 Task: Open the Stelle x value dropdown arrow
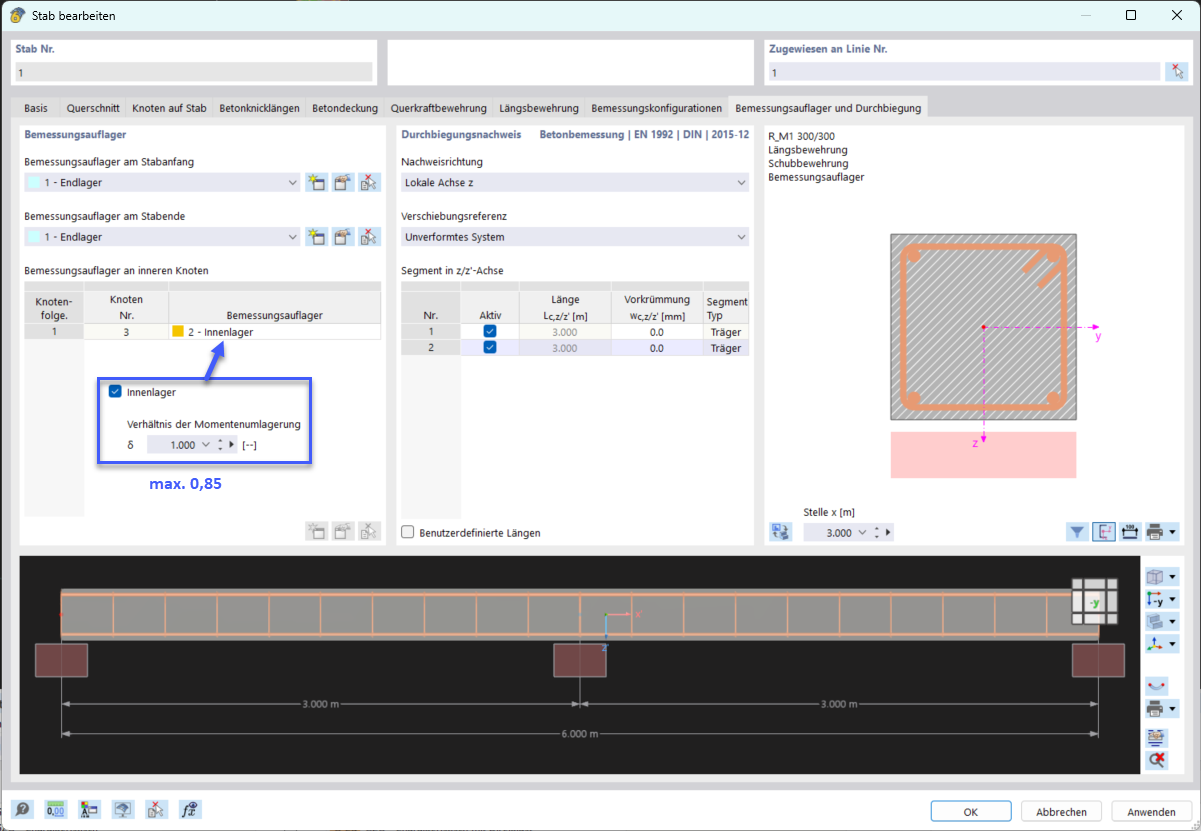(863, 533)
